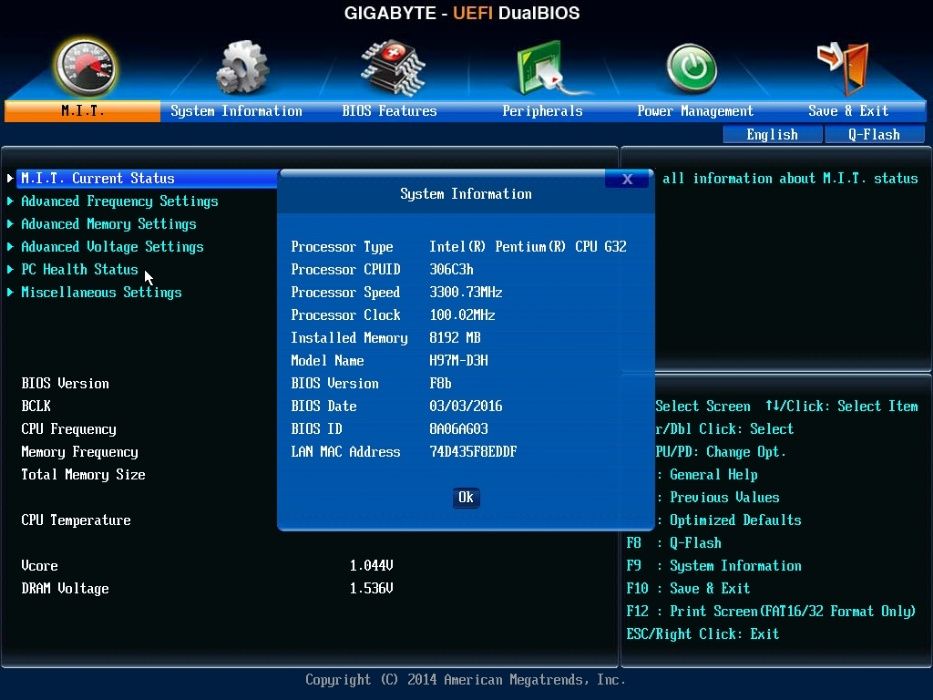Viewport: 933px width, 700px height.
Task: Open the BIOS Features tab
Action: (x=389, y=111)
